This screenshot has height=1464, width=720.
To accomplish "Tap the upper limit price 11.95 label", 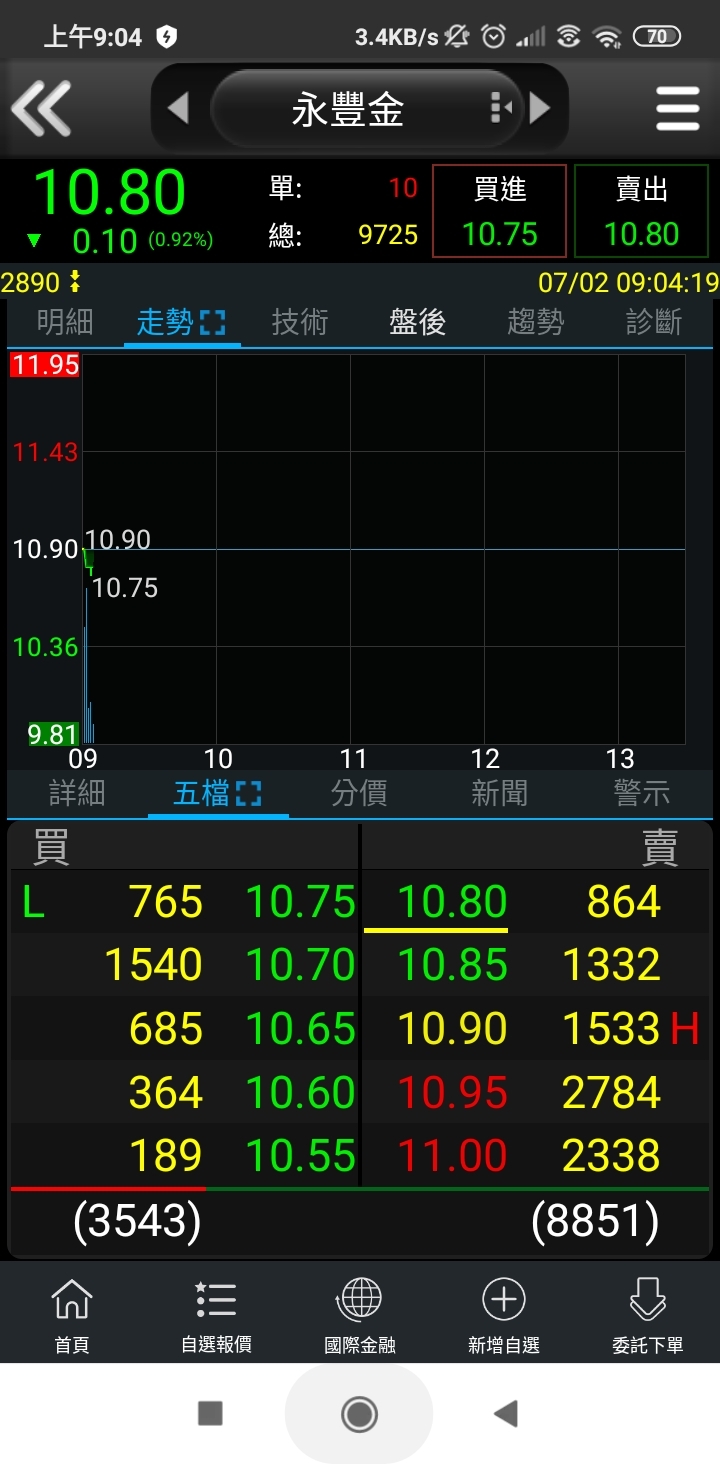I will pyautogui.click(x=45, y=364).
